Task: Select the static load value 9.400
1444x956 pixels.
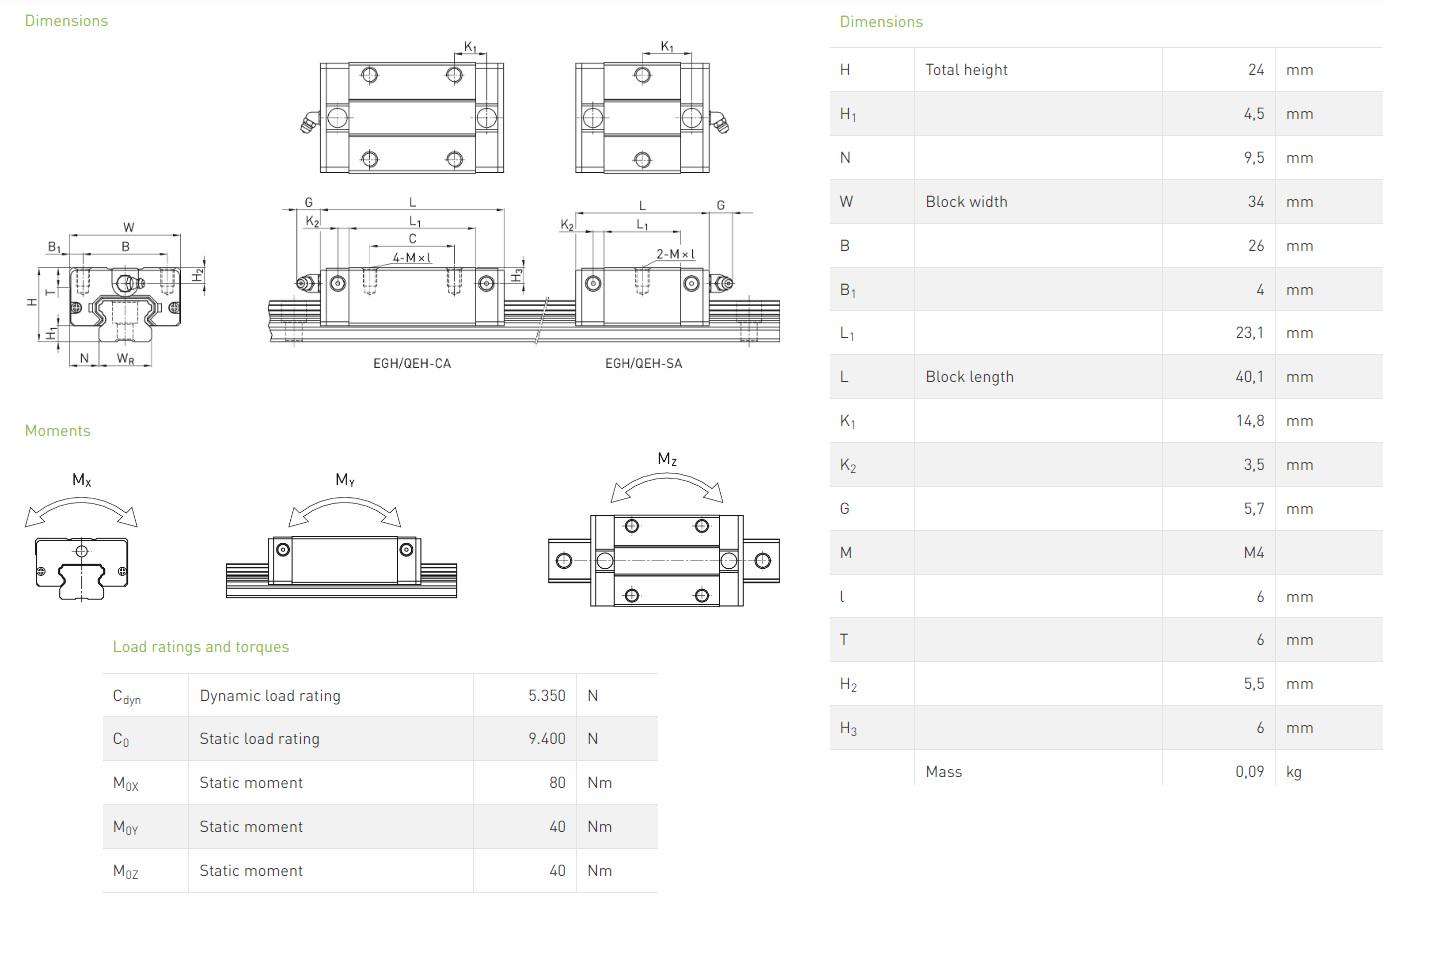Action: coord(547,739)
